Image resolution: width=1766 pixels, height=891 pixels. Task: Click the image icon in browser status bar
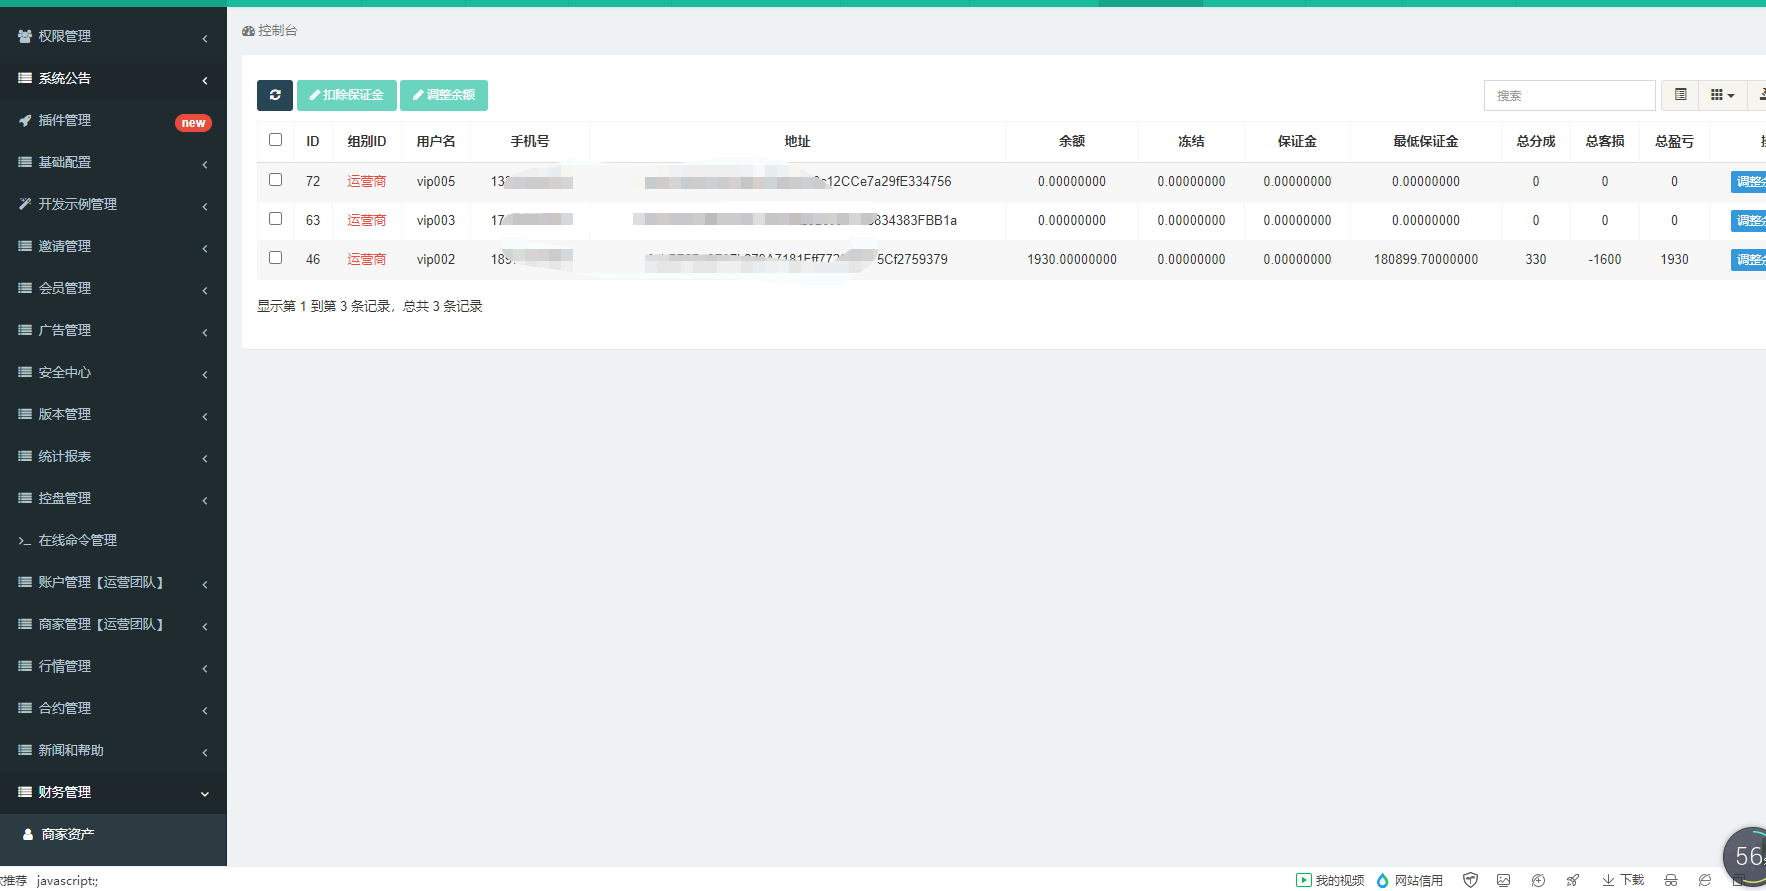click(x=1503, y=880)
